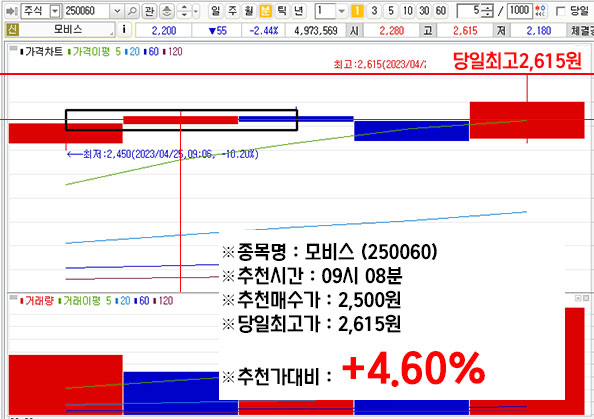Expand the 주식 market type dropdown
Viewport: 594px width, 419px height.
click(55, 11)
